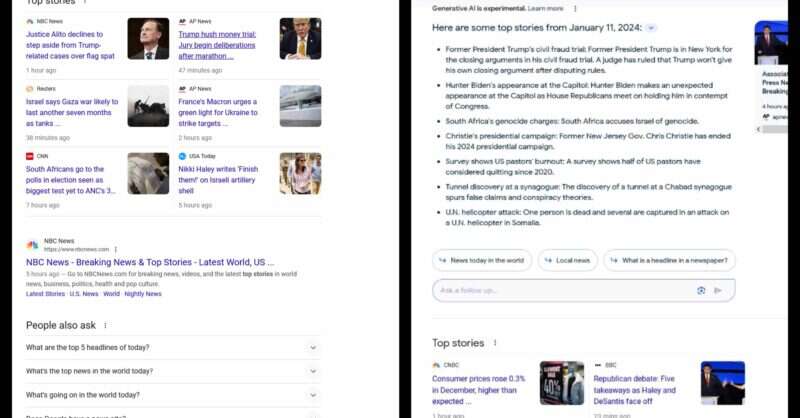The height and width of the screenshot is (418, 800).
Task: Click 'What is a headline in a newspaper?' chip
Action: pyautogui.click(x=669, y=260)
